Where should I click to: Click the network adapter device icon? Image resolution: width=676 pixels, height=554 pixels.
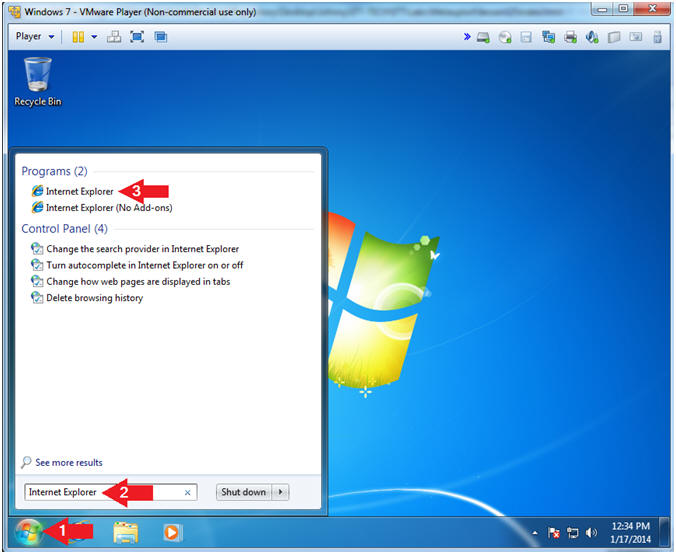(x=548, y=37)
